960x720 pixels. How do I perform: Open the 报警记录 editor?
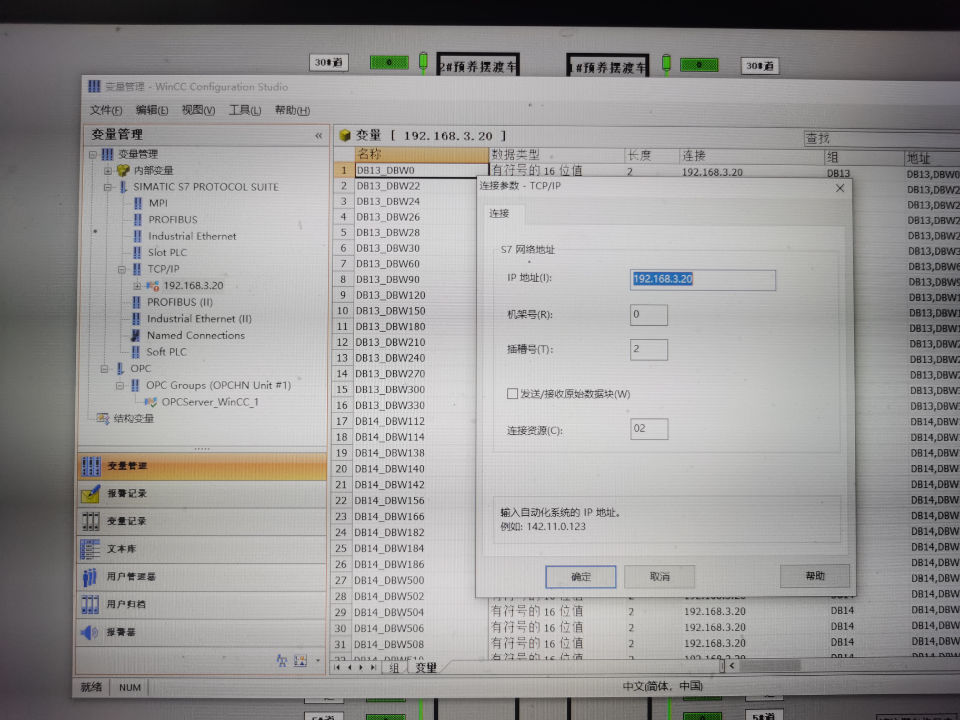point(203,494)
